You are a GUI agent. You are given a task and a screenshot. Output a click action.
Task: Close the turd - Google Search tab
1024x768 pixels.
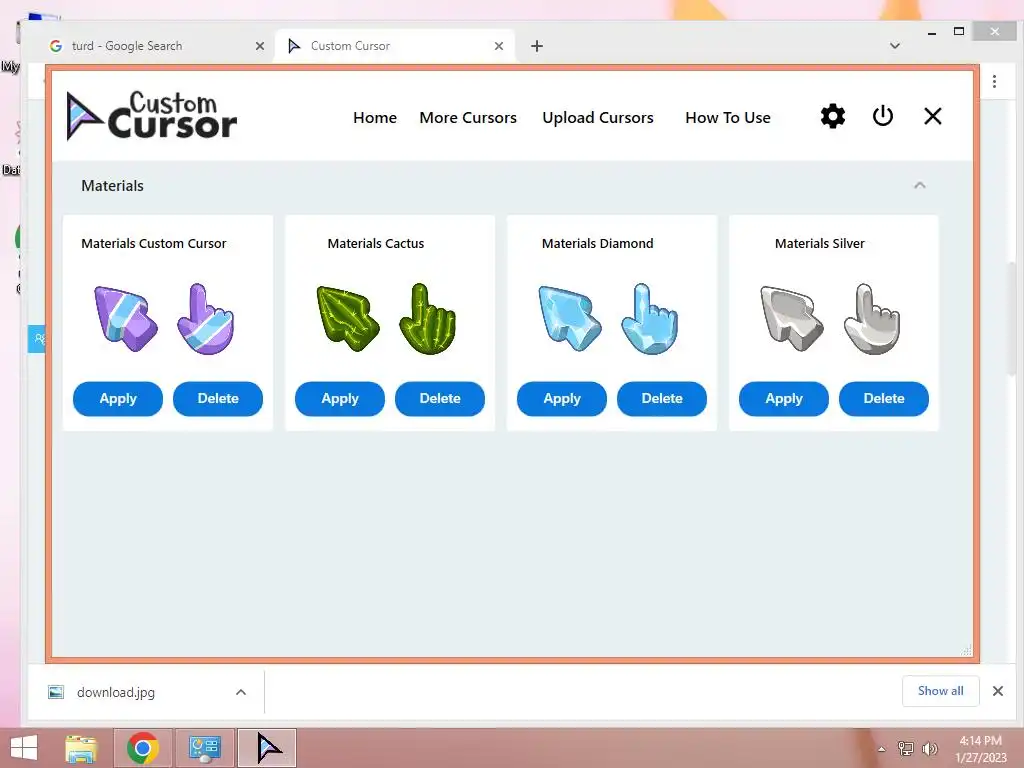point(260,46)
